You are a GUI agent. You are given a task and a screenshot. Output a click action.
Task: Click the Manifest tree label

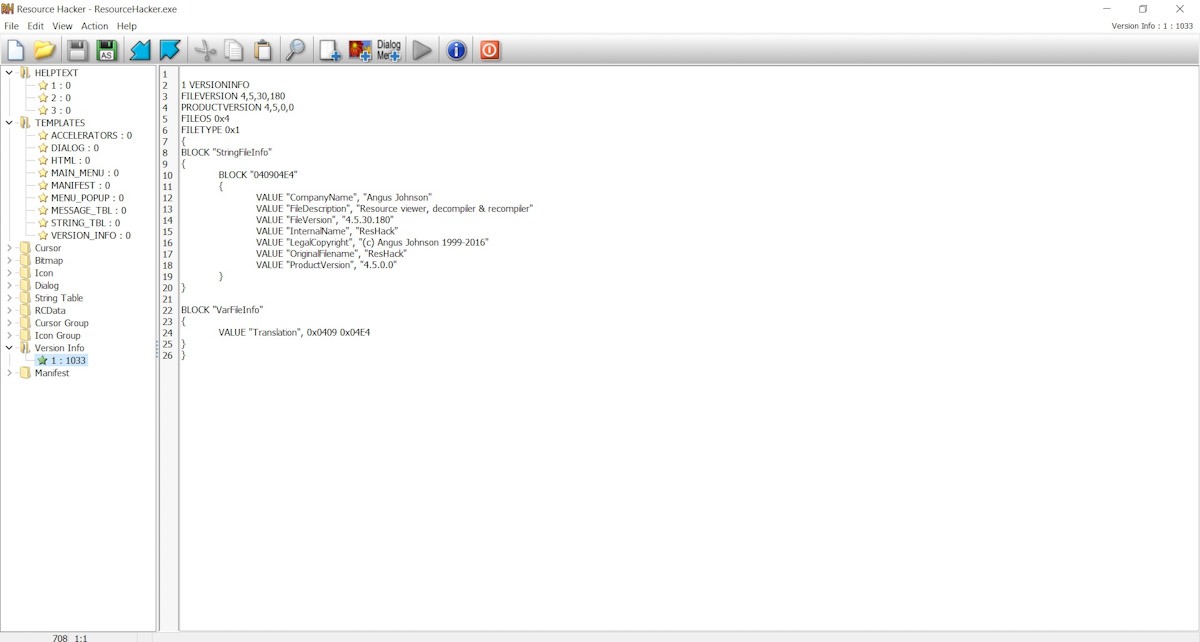52,373
